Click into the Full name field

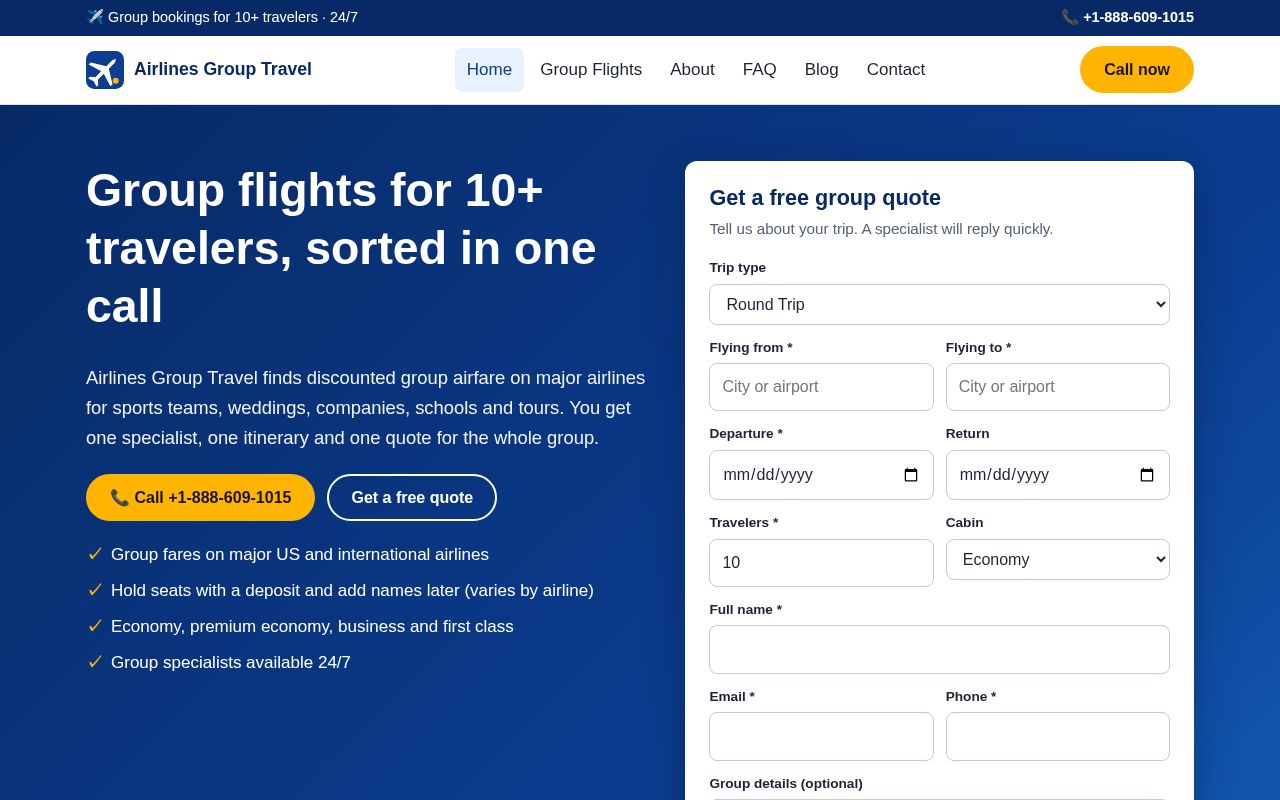point(939,650)
